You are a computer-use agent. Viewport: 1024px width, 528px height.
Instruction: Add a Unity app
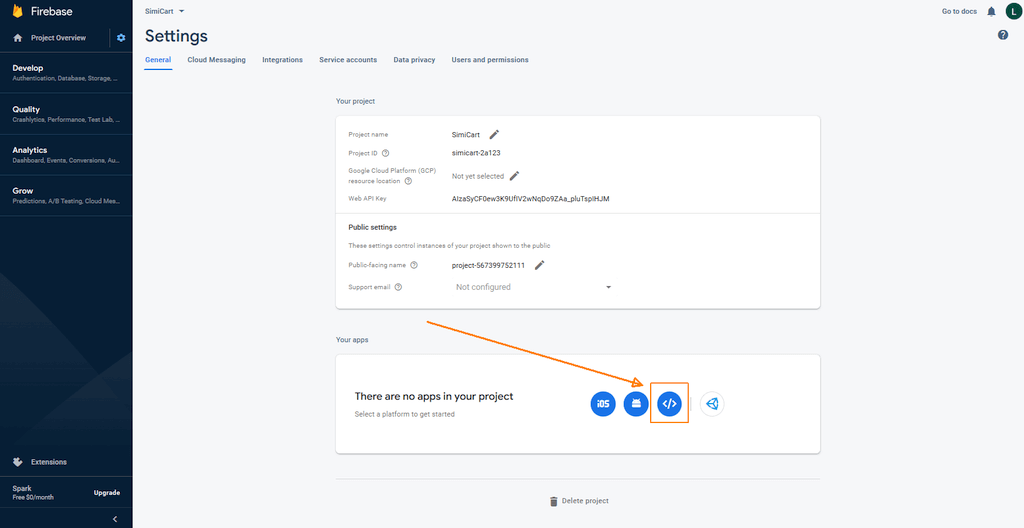coord(712,404)
